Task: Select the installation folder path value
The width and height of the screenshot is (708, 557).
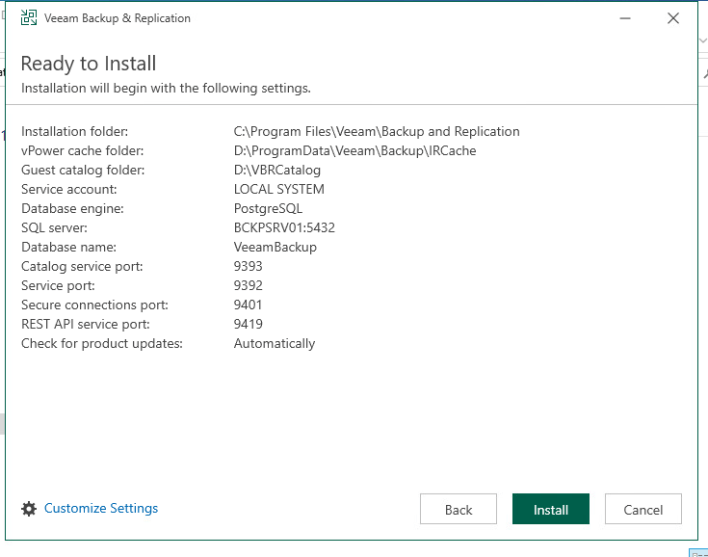Action: coord(377,131)
